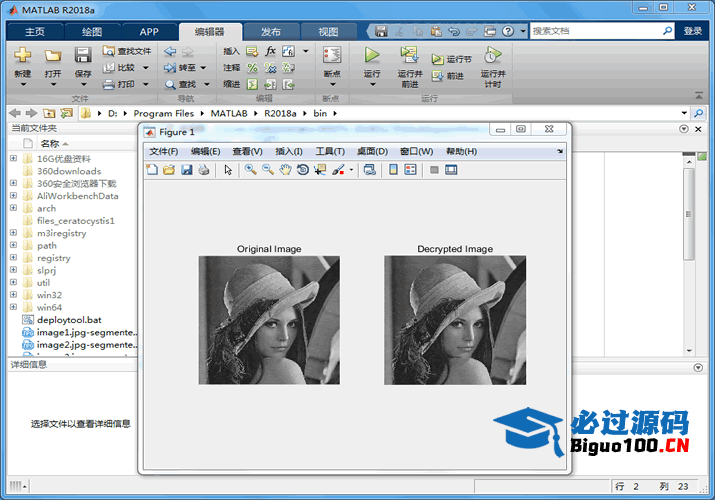Click the Print (打印) button in ribbon
Viewport: 715px width, 500px height.
(x=119, y=84)
